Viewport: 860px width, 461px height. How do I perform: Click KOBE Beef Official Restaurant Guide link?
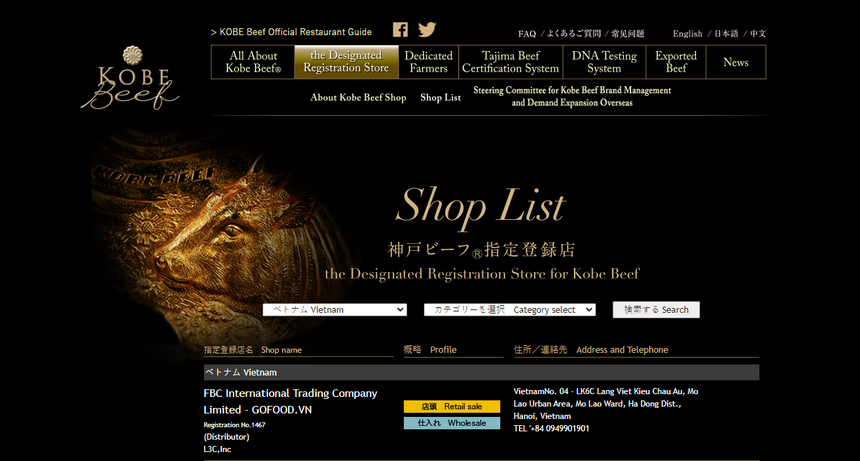tap(291, 32)
